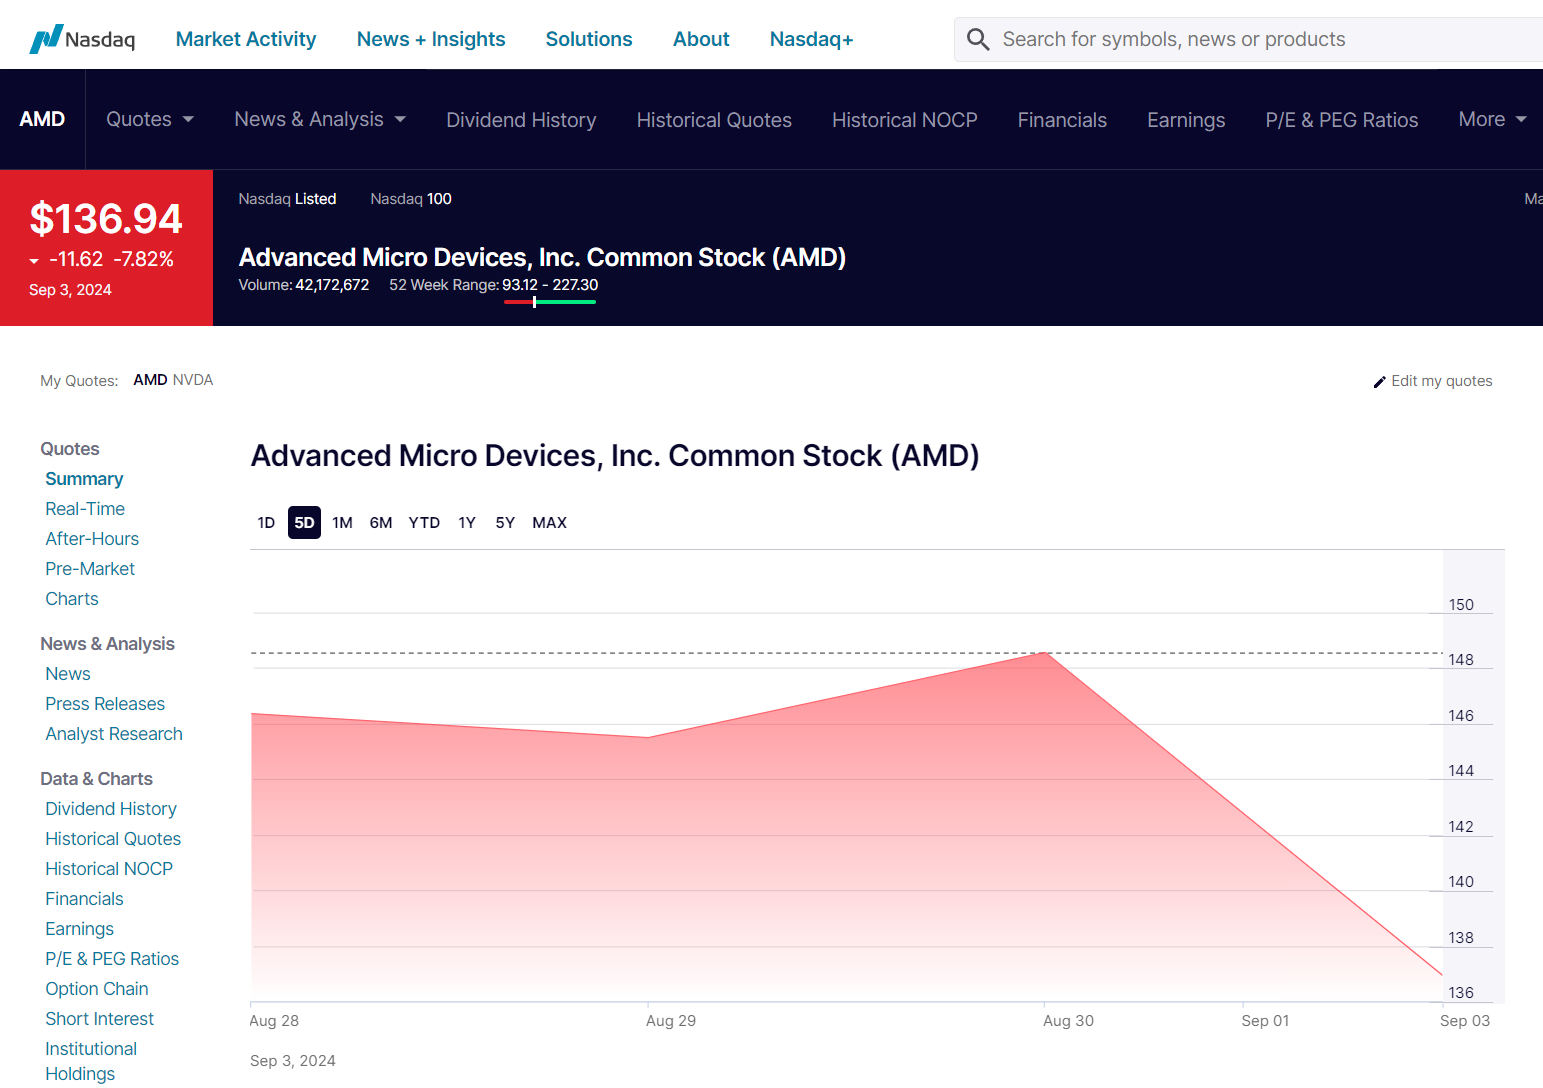Expand the News & Analysis dropdown
The width and height of the screenshot is (1543, 1088).
pos(320,119)
